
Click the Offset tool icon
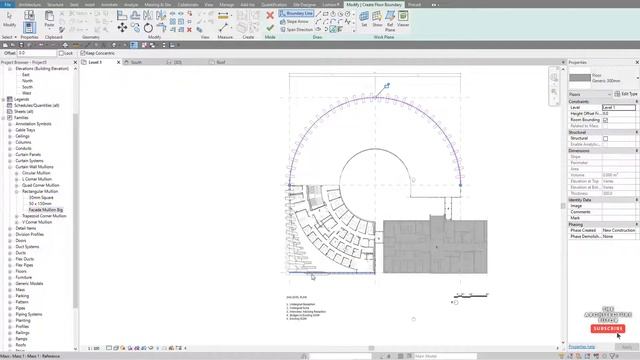point(135,16)
